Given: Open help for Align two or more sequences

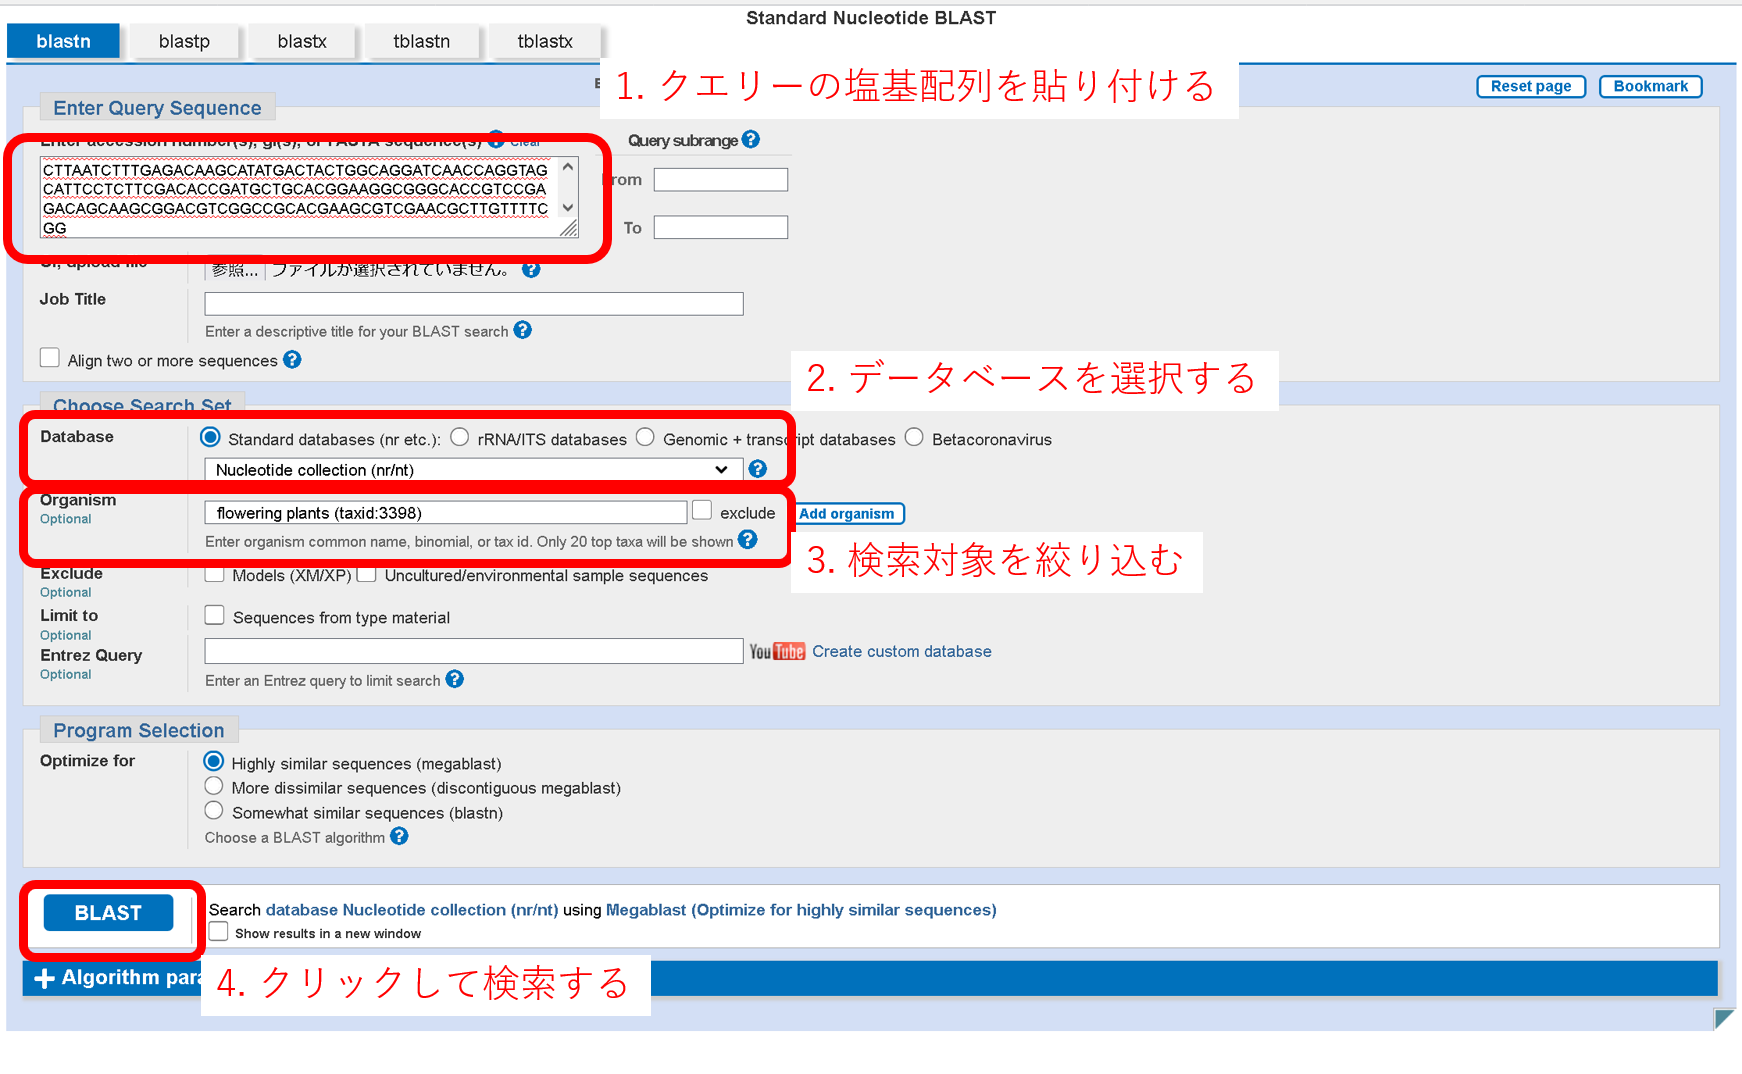Looking at the screenshot, I should (x=292, y=359).
